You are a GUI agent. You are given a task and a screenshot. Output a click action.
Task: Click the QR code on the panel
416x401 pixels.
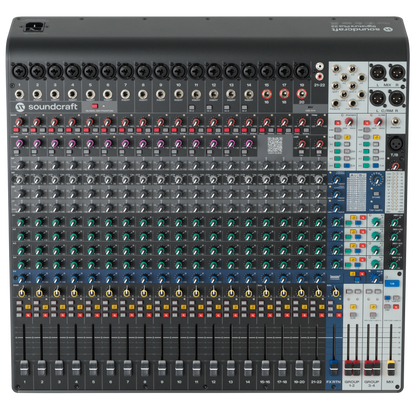click(275, 145)
